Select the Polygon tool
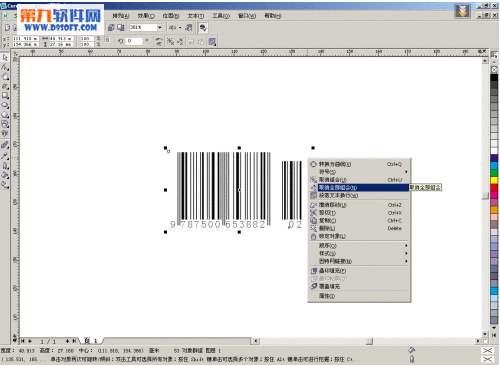 [5, 115]
